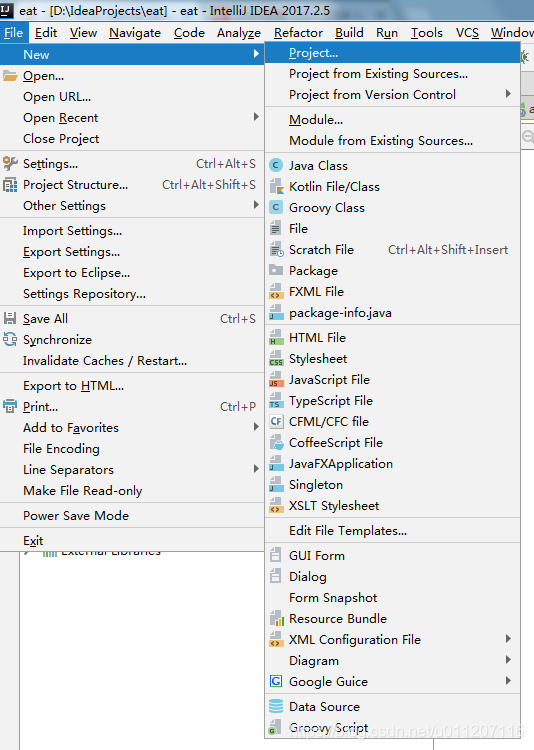Click Close Project
The width and height of the screenshot is (534, 750).
click(132, 139)
